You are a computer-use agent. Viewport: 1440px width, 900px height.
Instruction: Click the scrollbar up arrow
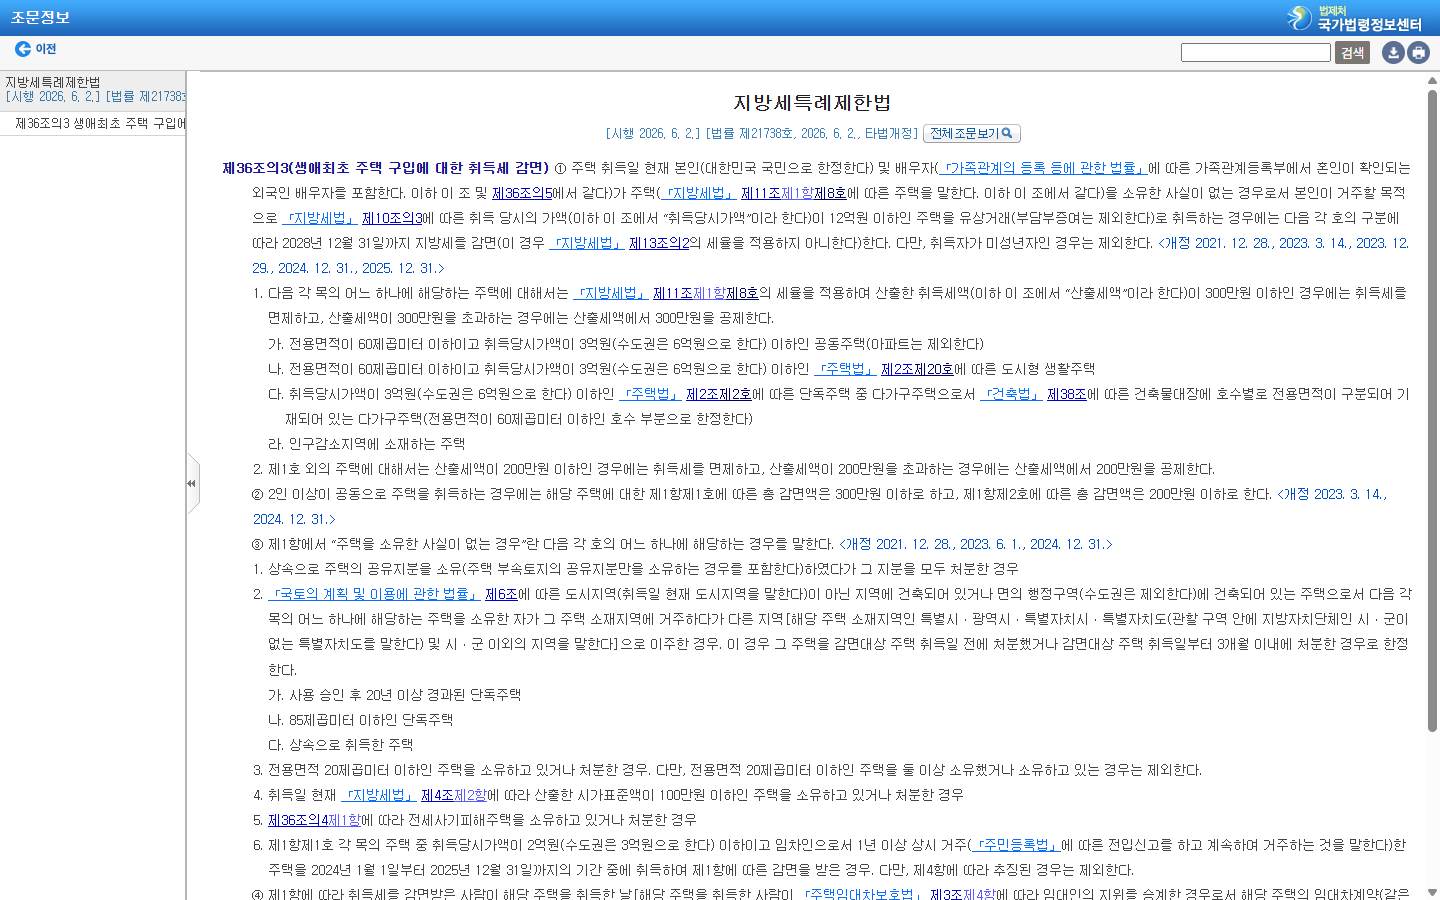click(1432, 80)
